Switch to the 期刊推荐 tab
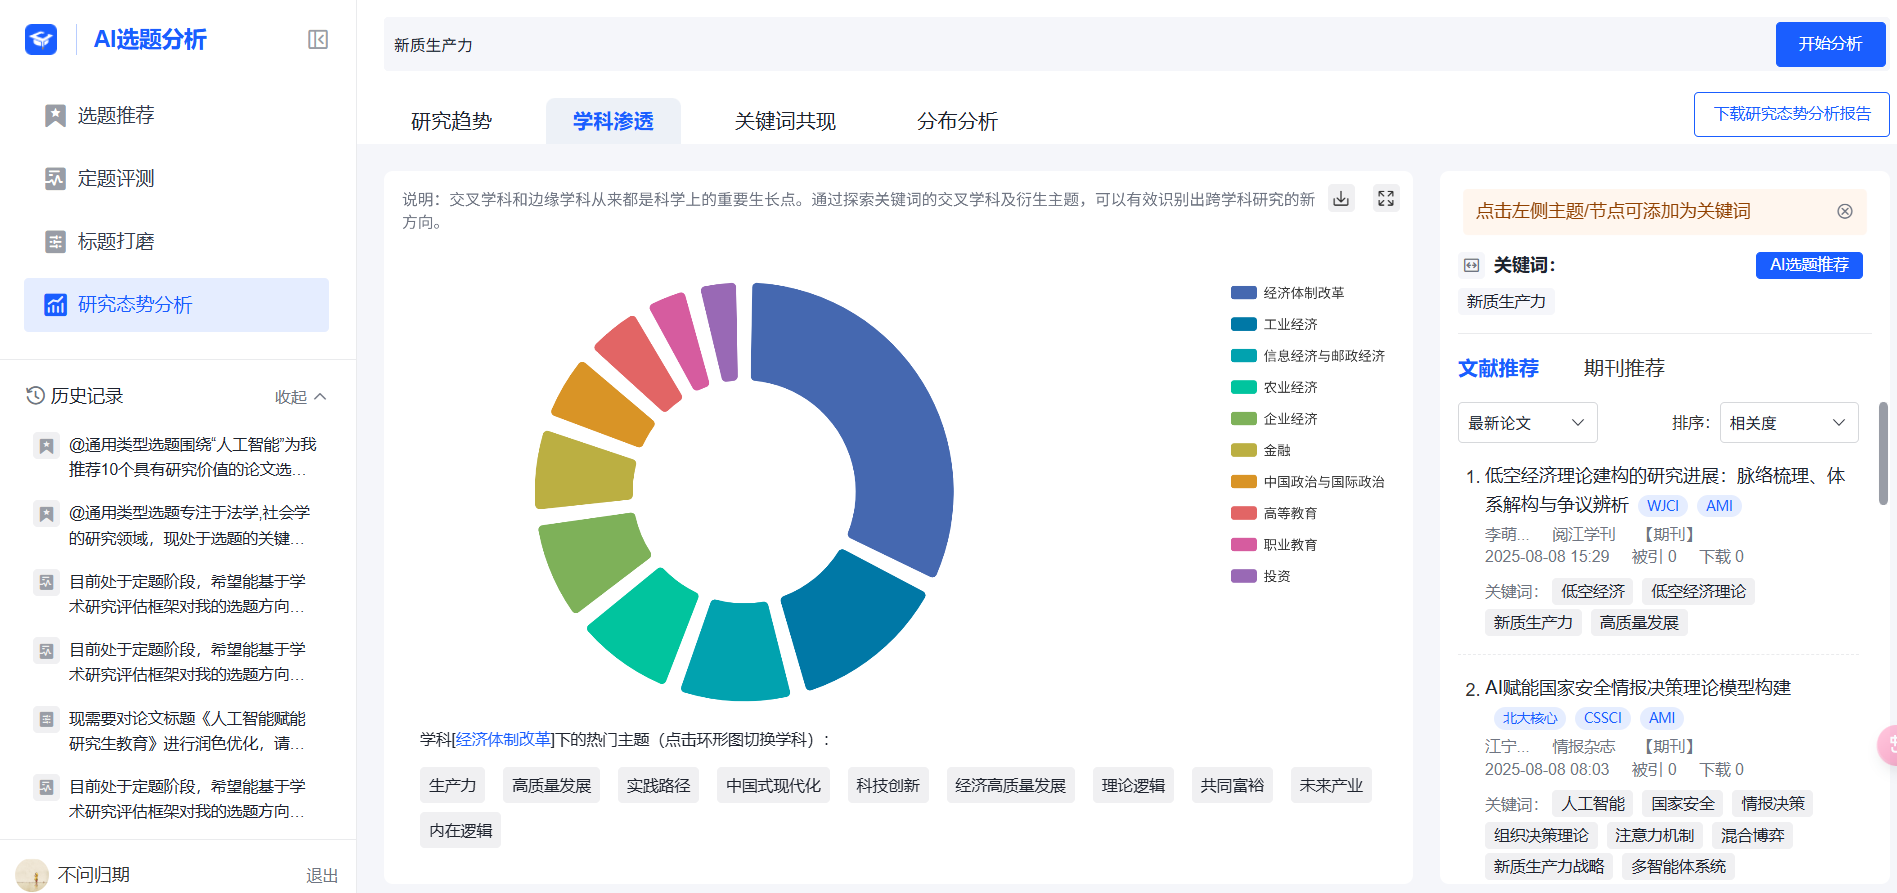 pos(1623,368)
